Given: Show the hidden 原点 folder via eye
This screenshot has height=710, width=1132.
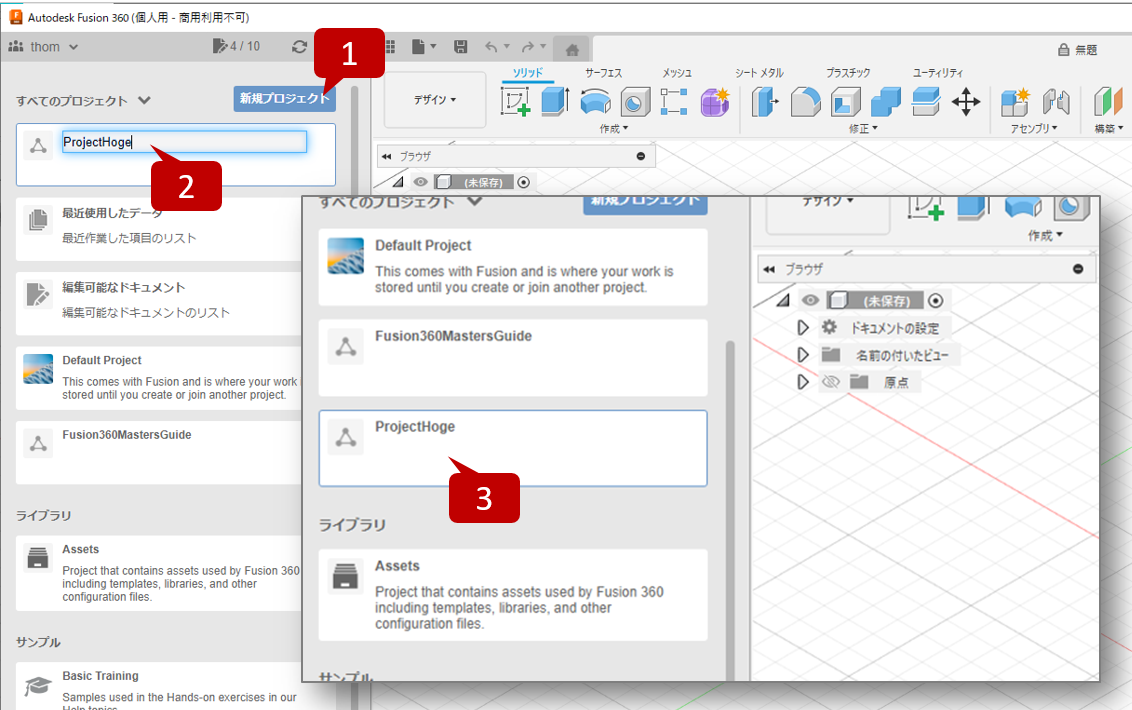Looking at the screenshot, I should click(830, 381).
